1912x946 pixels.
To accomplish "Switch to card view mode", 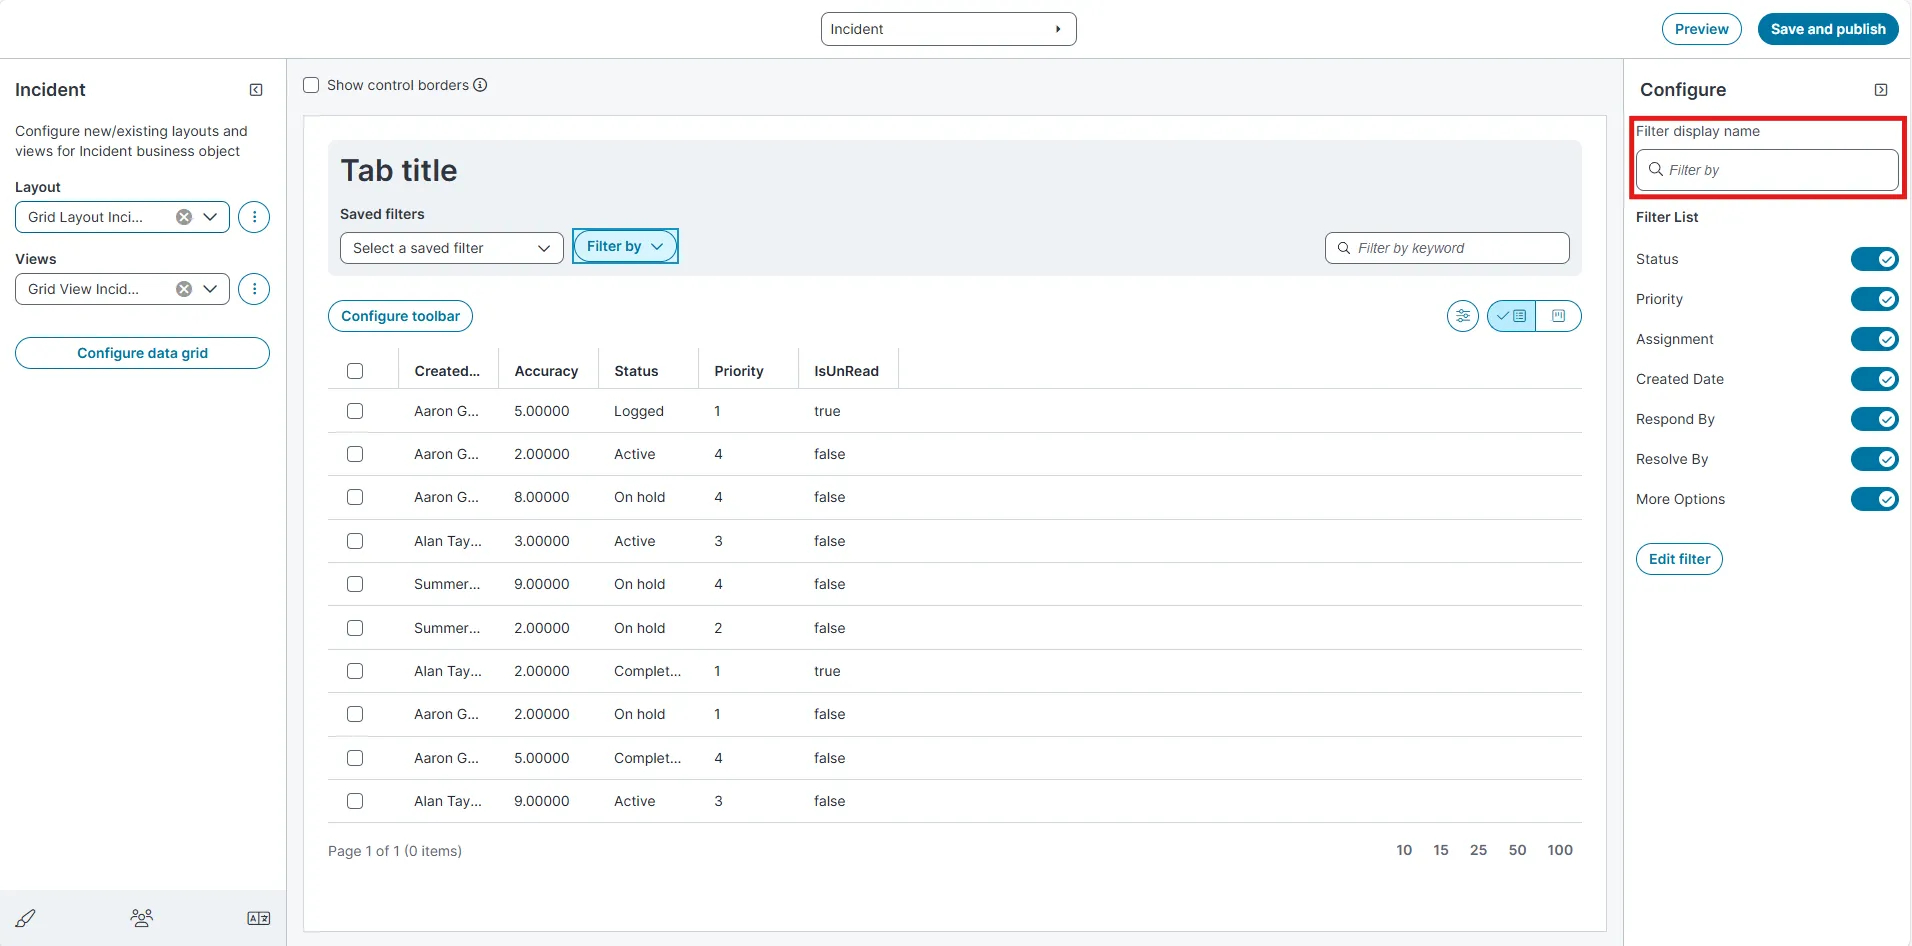I will pos(1558,316).
